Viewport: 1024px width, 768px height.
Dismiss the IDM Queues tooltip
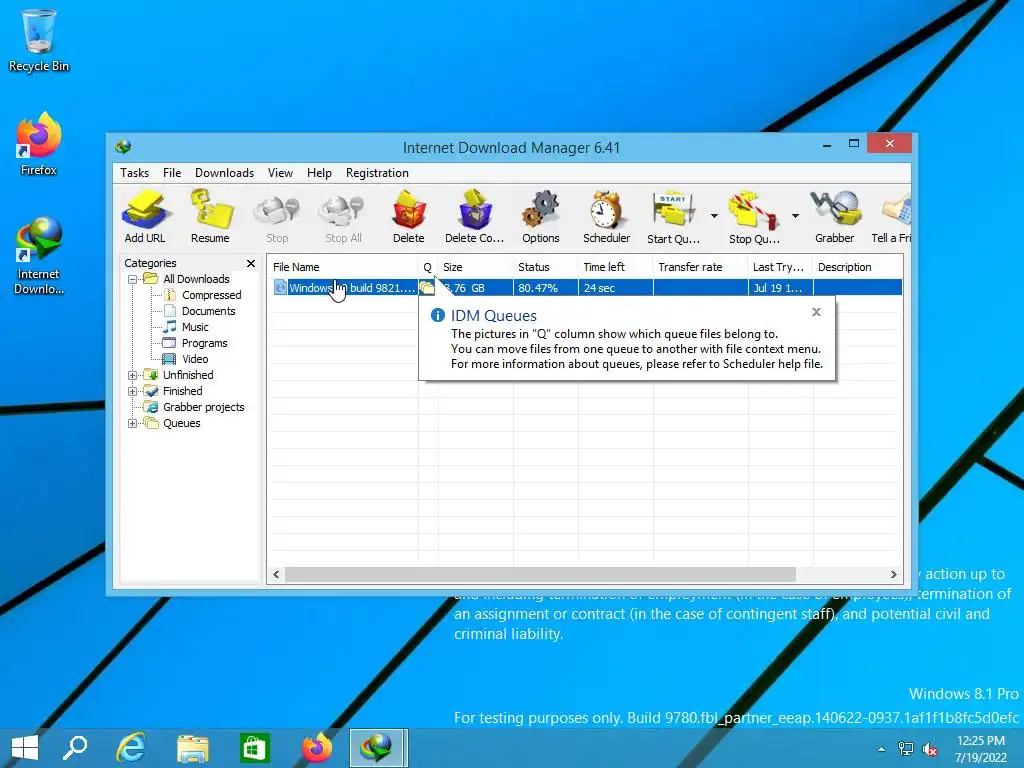click(x=816, y=312)
